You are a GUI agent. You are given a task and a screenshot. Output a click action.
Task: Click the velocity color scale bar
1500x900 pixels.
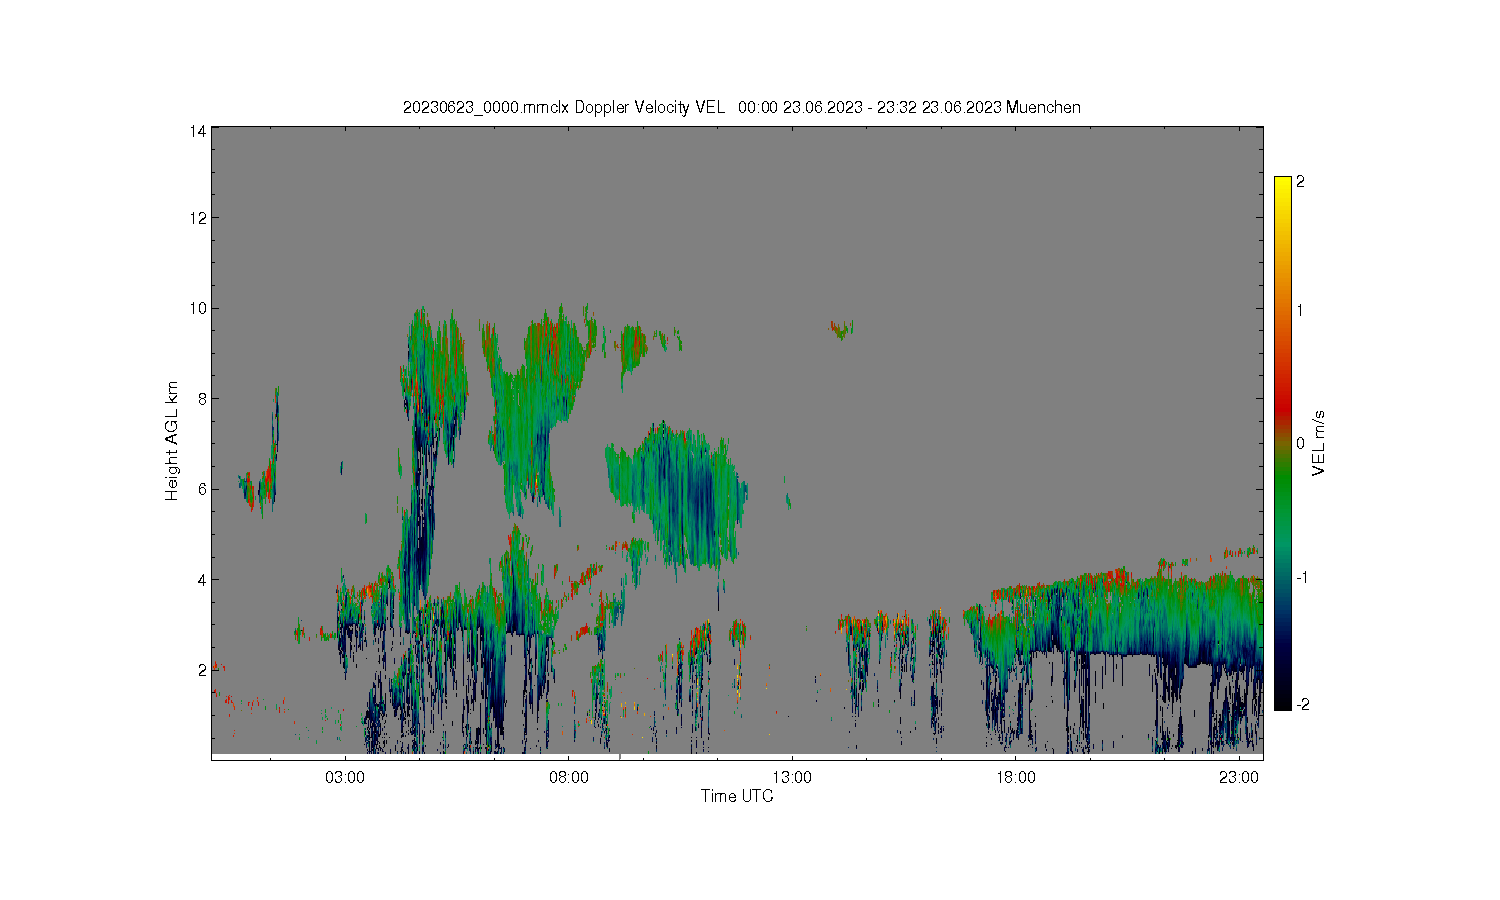pyautogui.click(x=1283, y=443)
